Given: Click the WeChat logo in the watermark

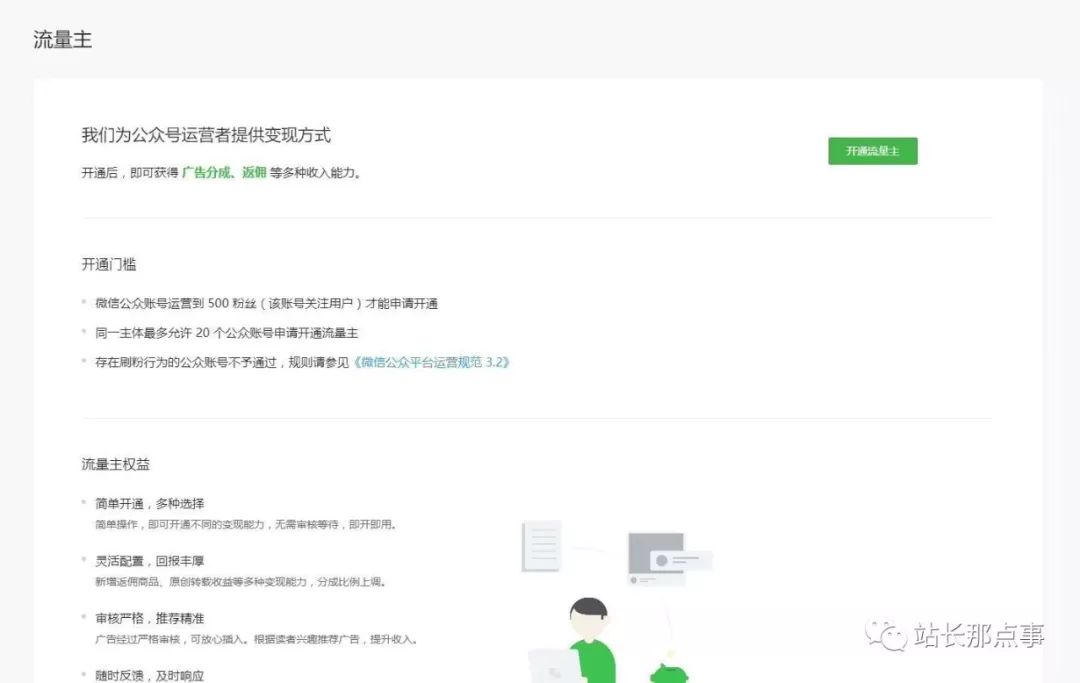Looking at the screenshot, I should (x=886, y=635).
